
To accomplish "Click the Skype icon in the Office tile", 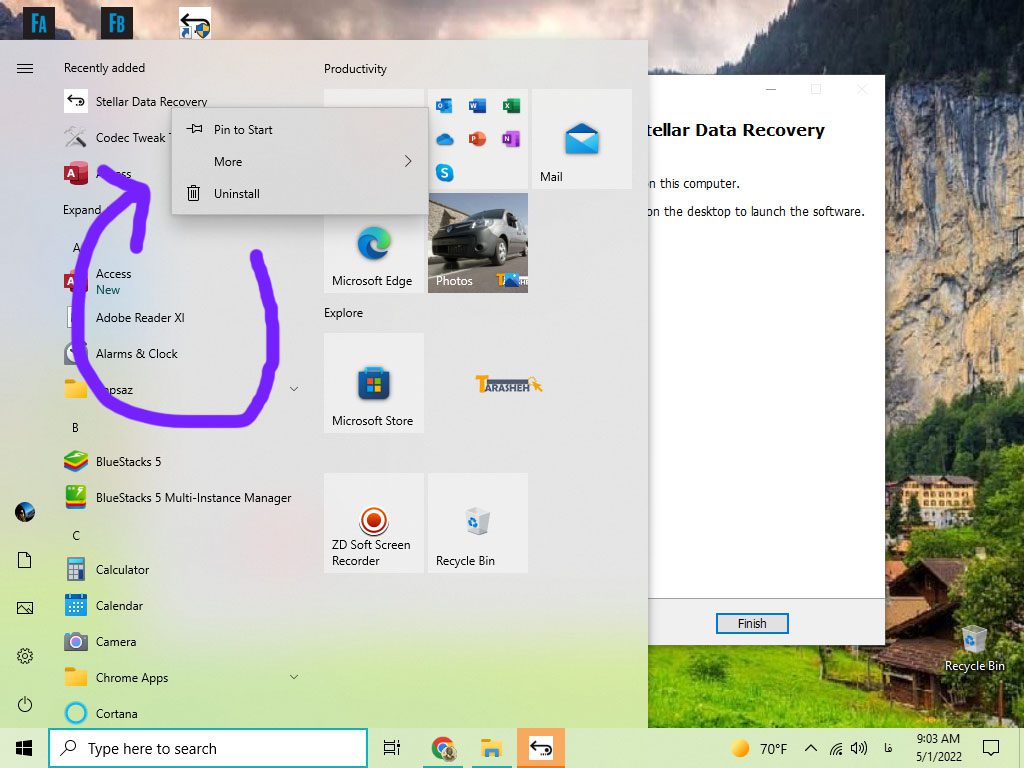I will pyautogui.click(x=444, y=172).
